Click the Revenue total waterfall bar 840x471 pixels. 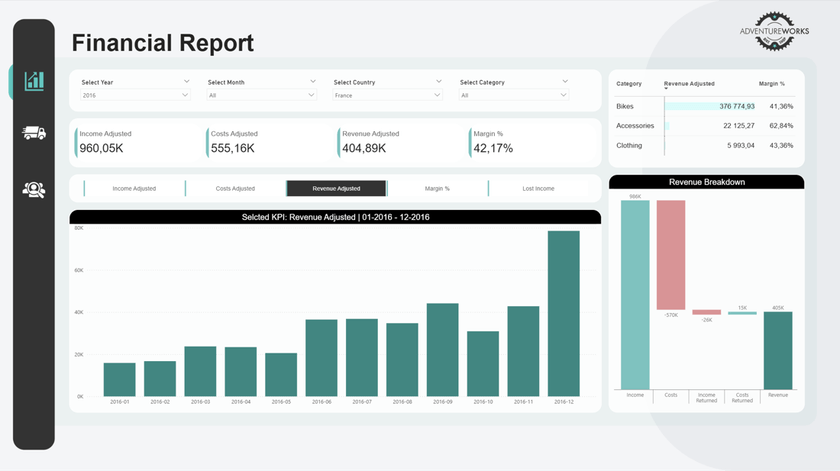(x=778, y=350)
